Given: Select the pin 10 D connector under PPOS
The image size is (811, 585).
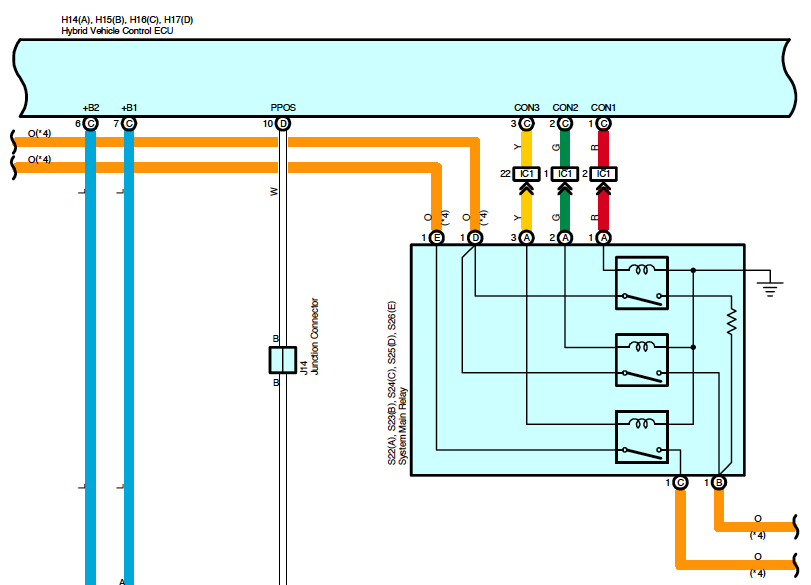Looking at the screenshot, I should point(283,124).
